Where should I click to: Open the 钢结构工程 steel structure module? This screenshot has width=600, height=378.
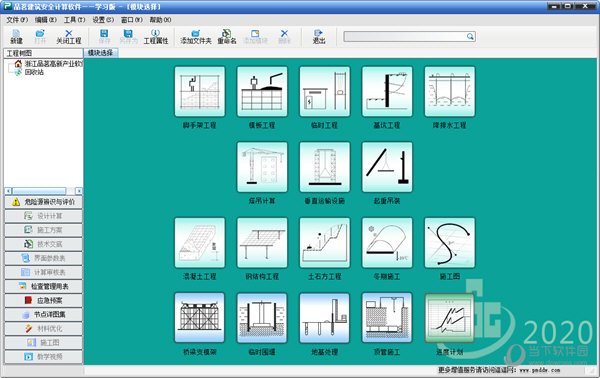point(262,243)
